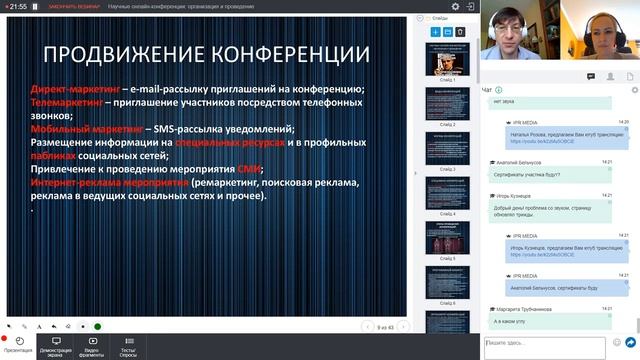Pick the green color swatch
Image resolution: width=640 pixels, height=360 pixels.
coord(98,327)
